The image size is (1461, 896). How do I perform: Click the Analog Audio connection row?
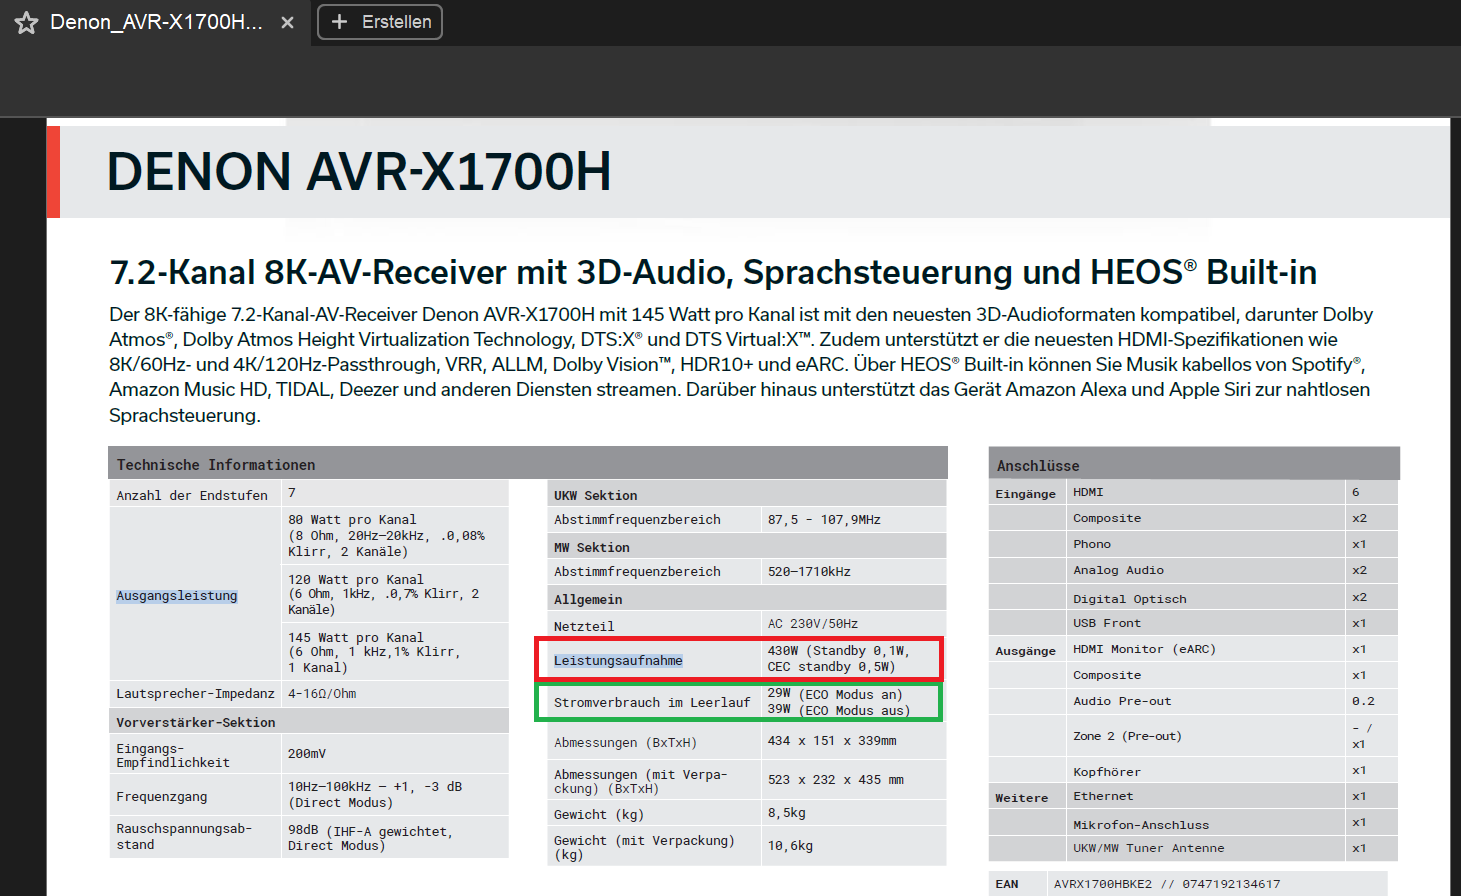pyautogui.click(x=1232, y=570)
